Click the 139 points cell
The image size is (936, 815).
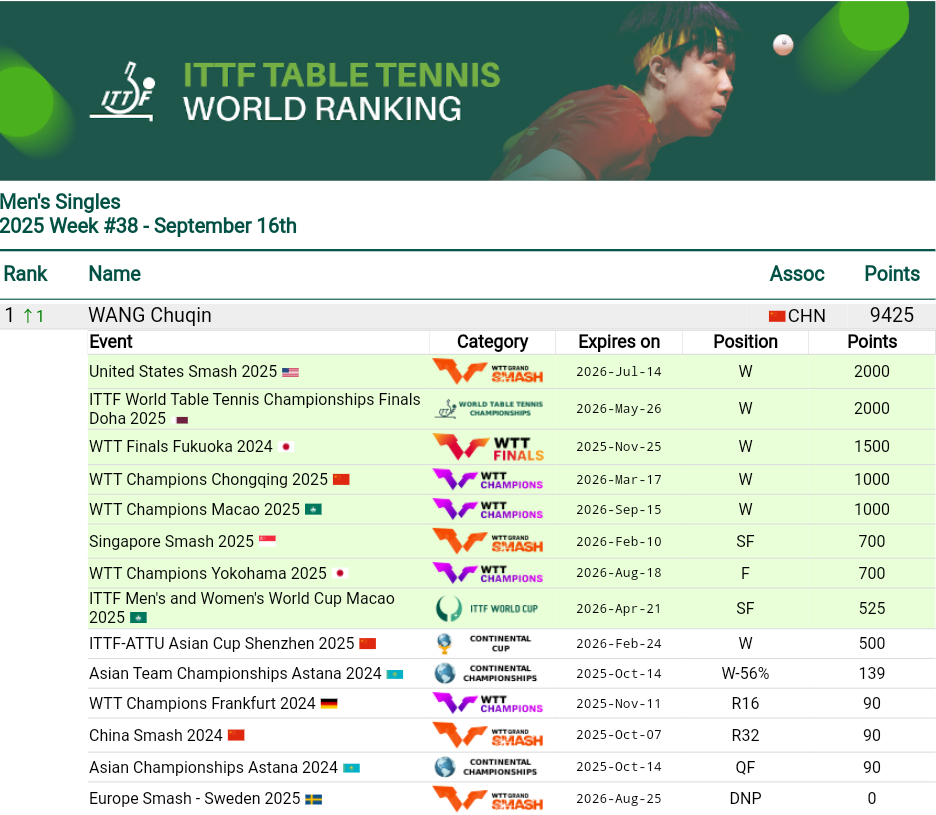click(872, 673)
